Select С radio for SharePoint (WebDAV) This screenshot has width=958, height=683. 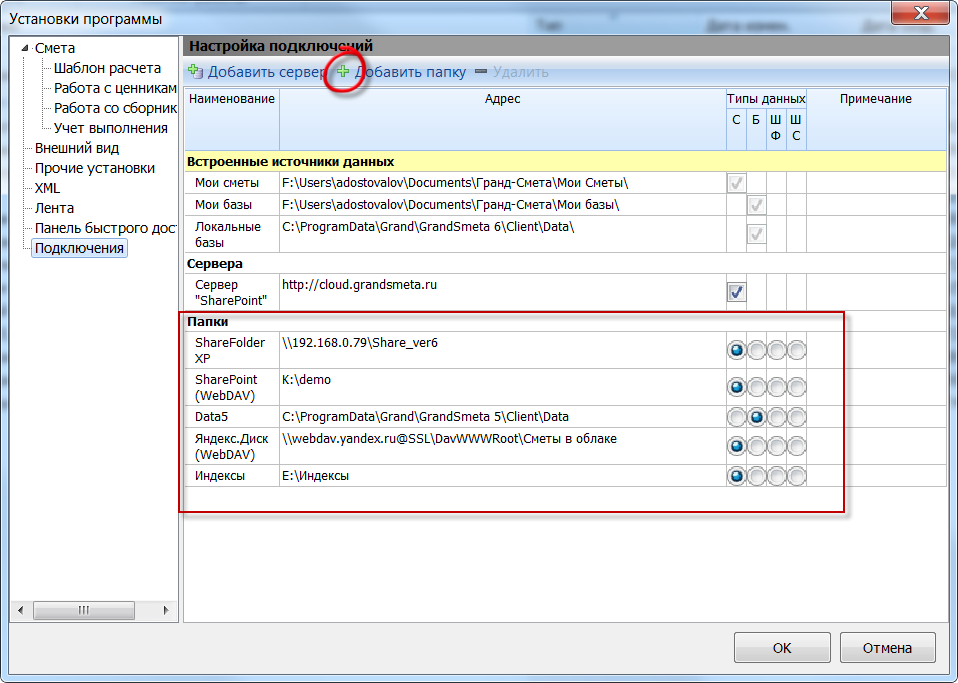pos(736,387)
